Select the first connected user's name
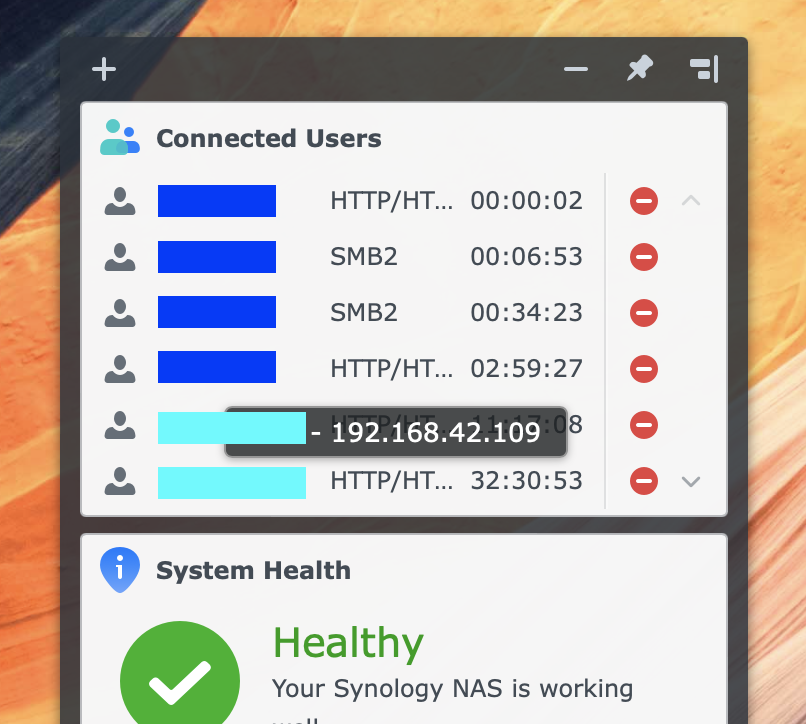Viewport: 806px width, 724px height. pyautogui.click(x=216, y=200)
